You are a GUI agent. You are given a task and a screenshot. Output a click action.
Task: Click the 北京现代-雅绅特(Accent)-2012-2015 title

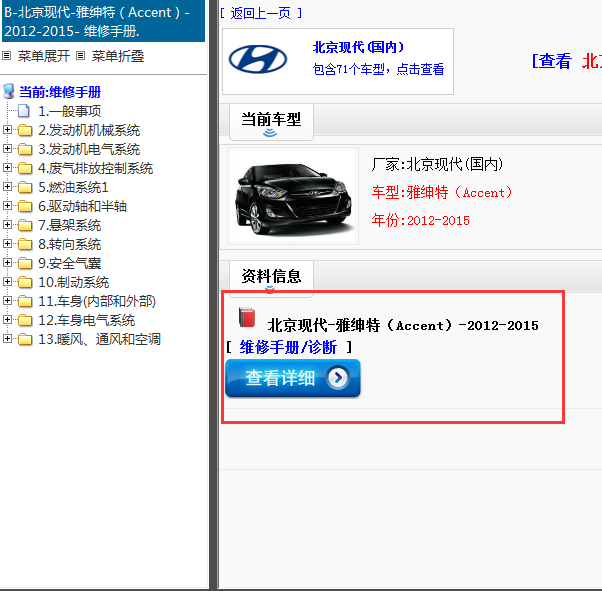(403, 325)
